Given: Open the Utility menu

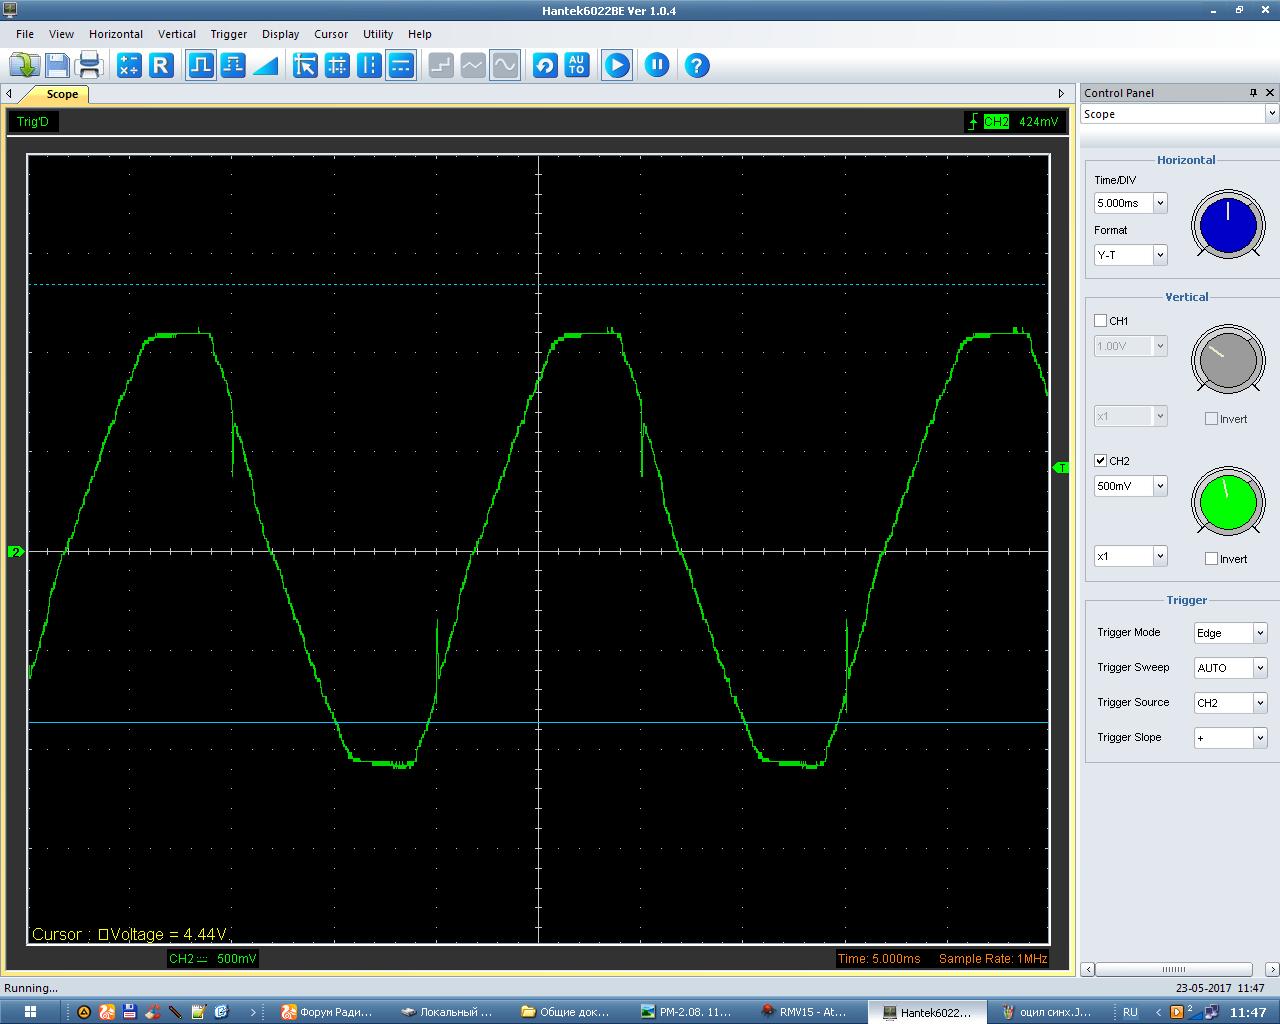Looking at the screenshot, I should 377,34.
